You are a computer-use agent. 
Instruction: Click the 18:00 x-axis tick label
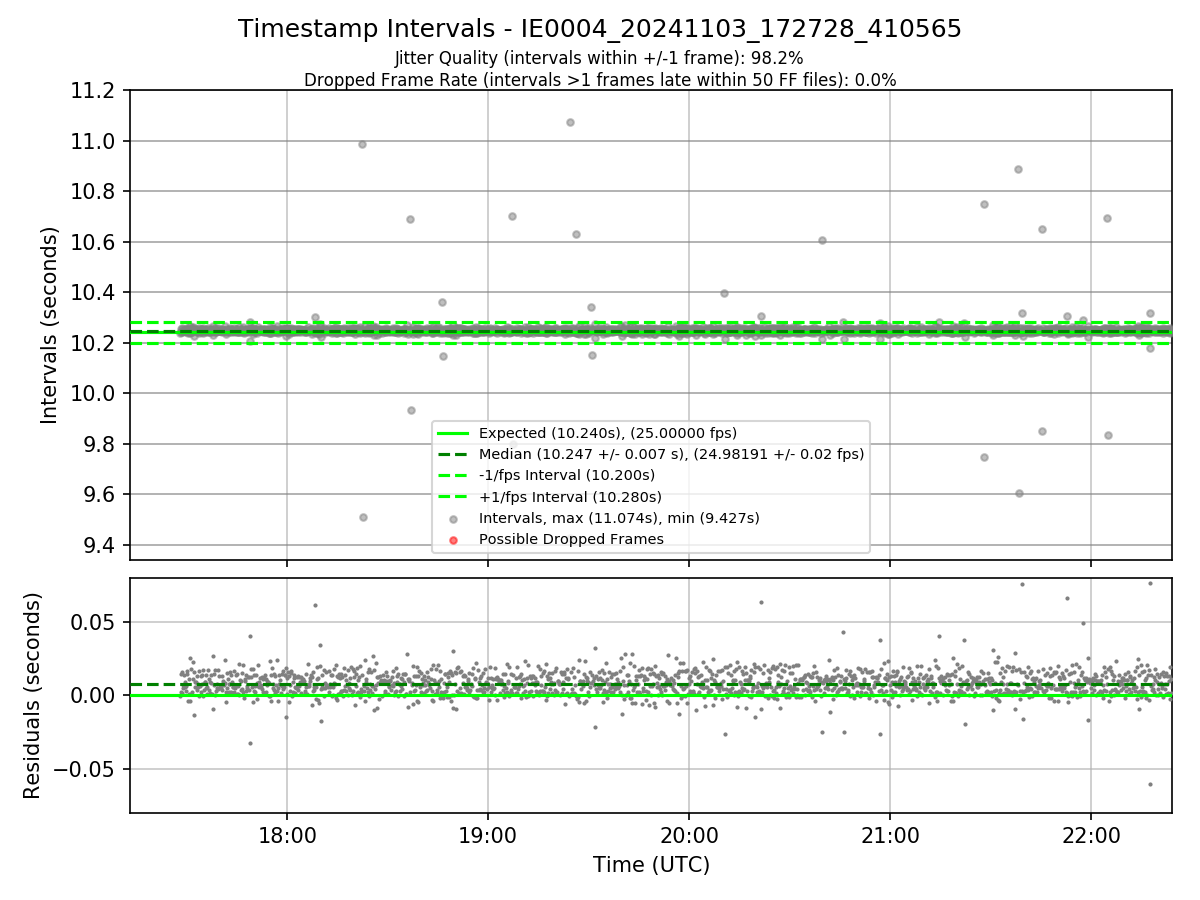coord(287,834)
